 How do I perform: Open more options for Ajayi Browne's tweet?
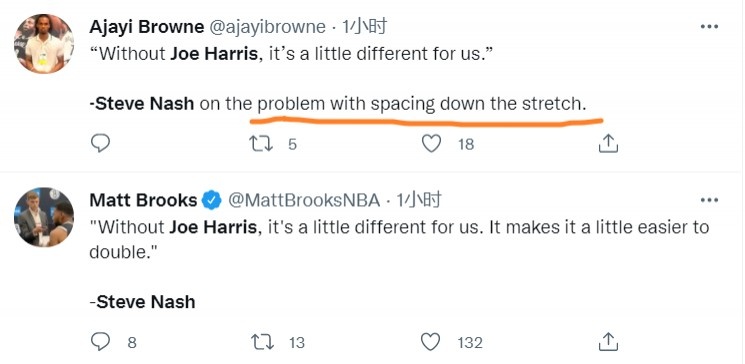(x=709, y=27)
